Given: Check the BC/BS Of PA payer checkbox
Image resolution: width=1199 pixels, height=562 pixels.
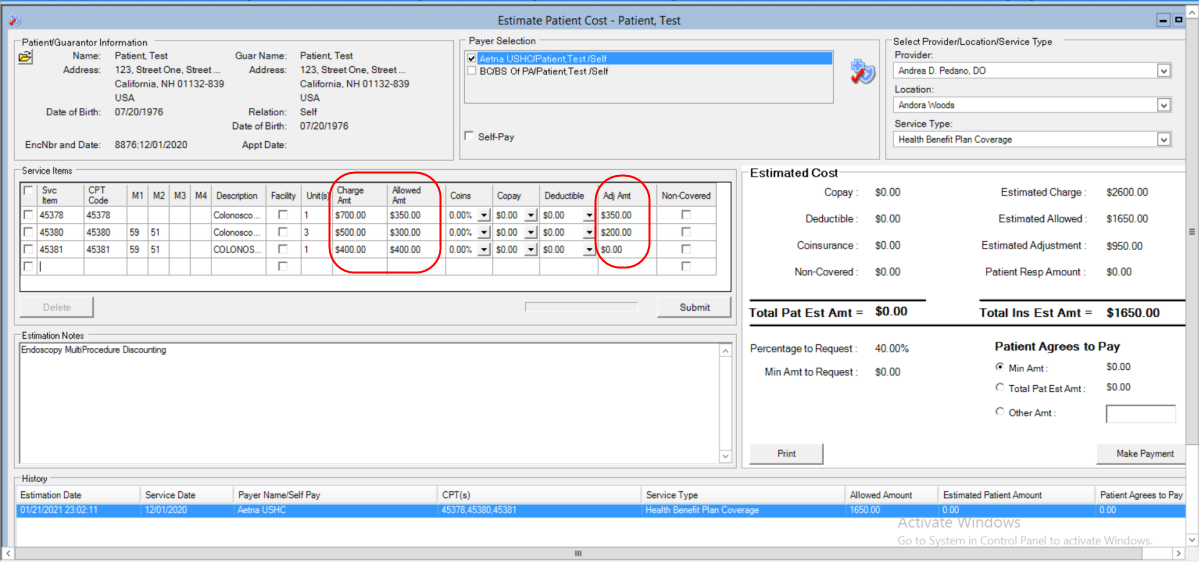Looking at the screenshot, I should pos(472,71).
